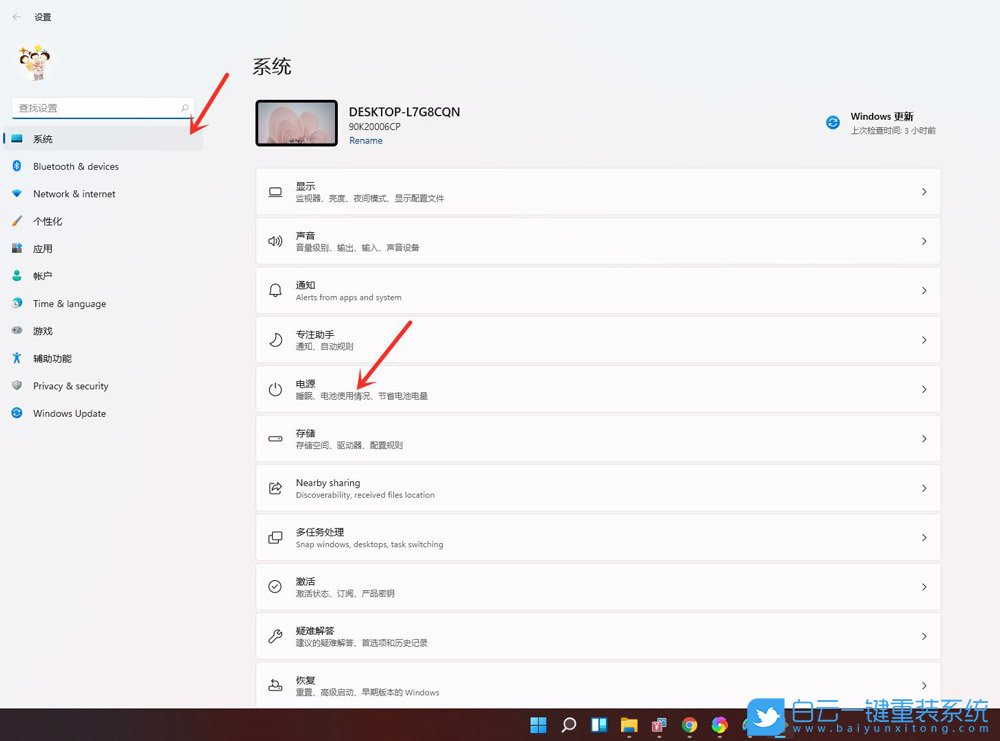Open Windows Update from sidebar
1000x741 pixels.
point(67,413)
